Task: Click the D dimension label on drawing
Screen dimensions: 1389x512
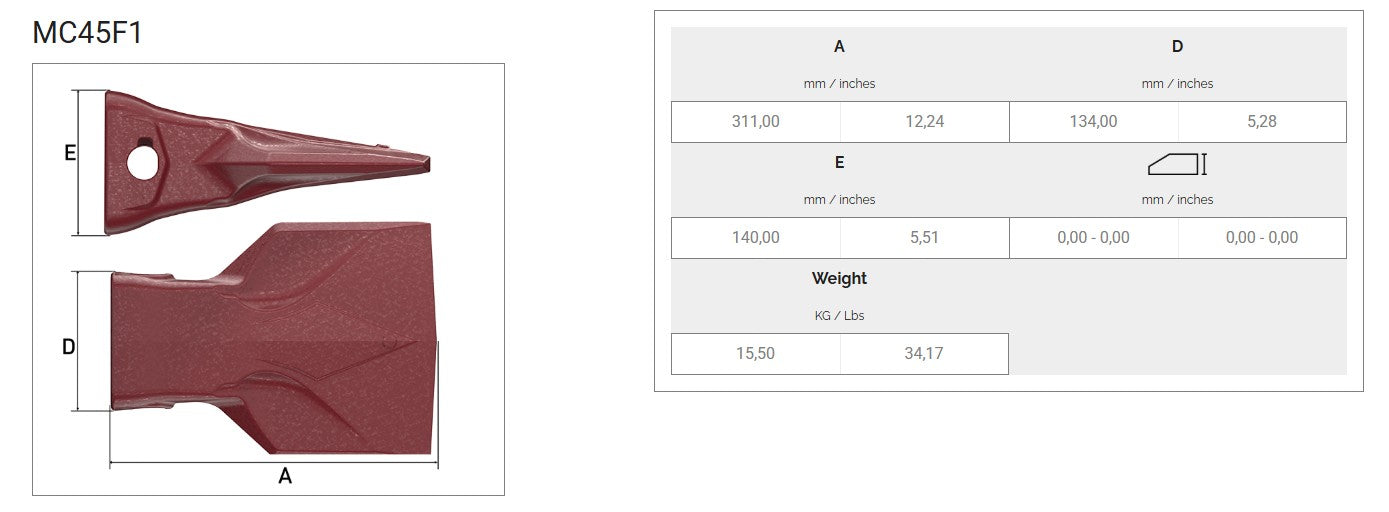Action: pyautogui.click(x=68, y=347)
